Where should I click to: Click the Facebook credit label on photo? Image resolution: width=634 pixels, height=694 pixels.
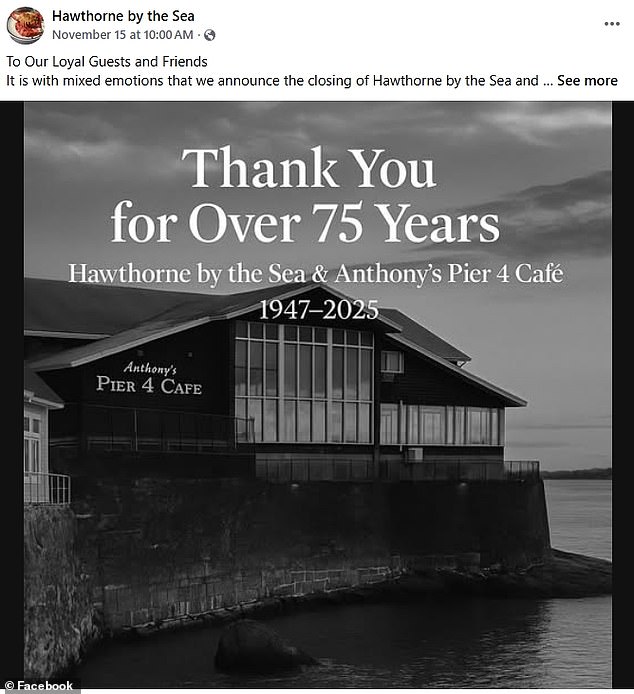point(38,686)
